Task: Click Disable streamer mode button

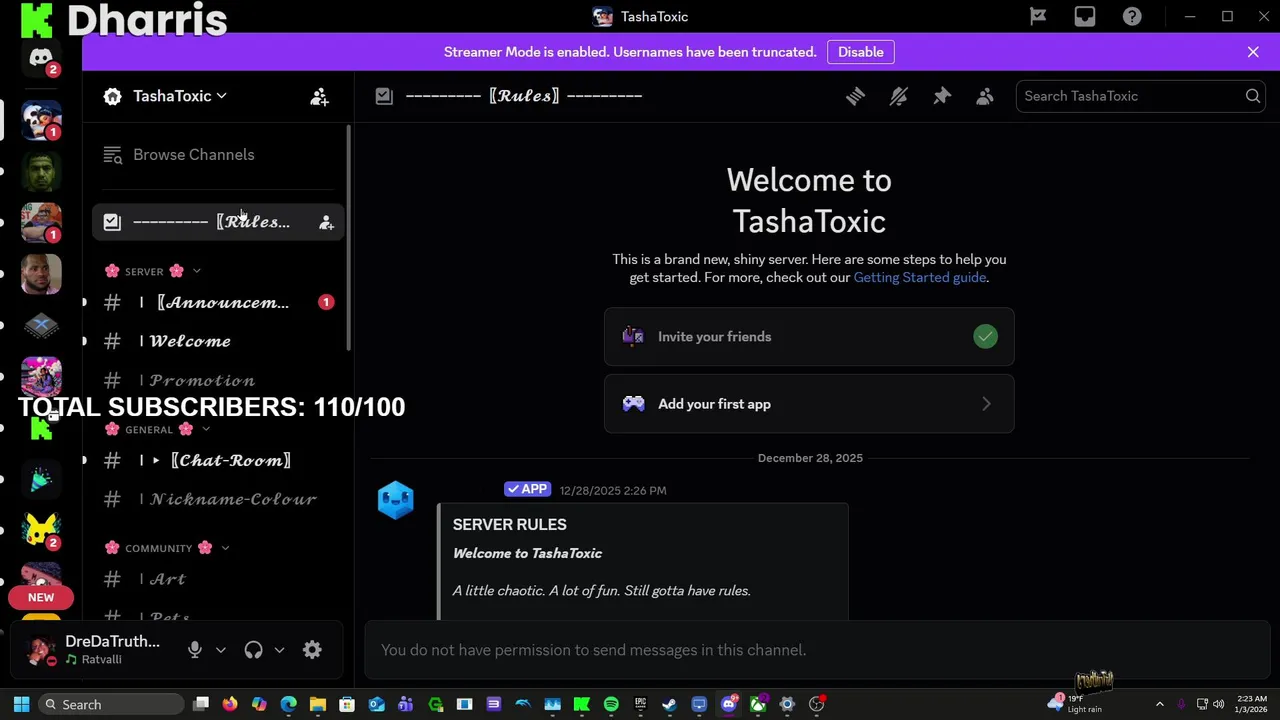Action: click(x=860, y=52)
